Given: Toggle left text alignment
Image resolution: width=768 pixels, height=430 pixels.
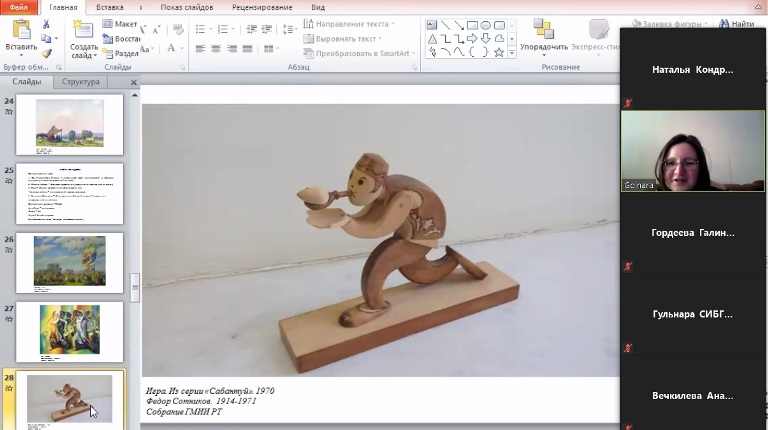Looking at the screenshot, I should (200, 49).
